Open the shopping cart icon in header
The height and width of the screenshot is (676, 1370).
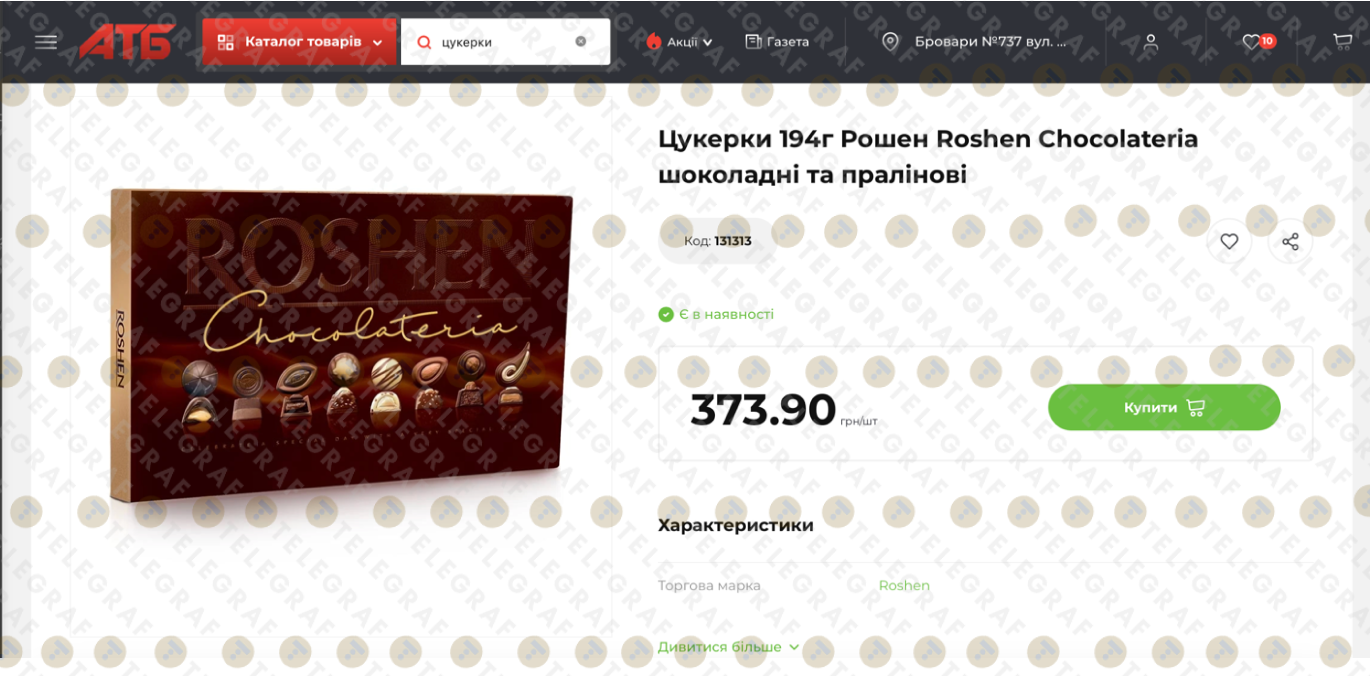(1343, 42)
